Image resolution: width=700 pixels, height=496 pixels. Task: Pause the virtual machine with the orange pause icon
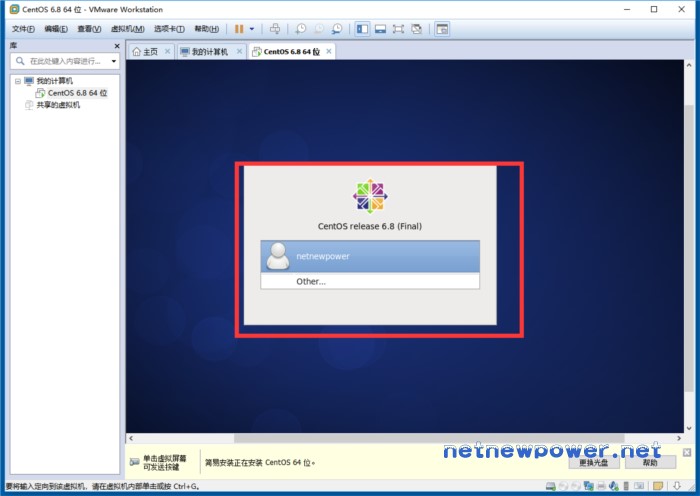pyautogui.click(x=239, y=29)
